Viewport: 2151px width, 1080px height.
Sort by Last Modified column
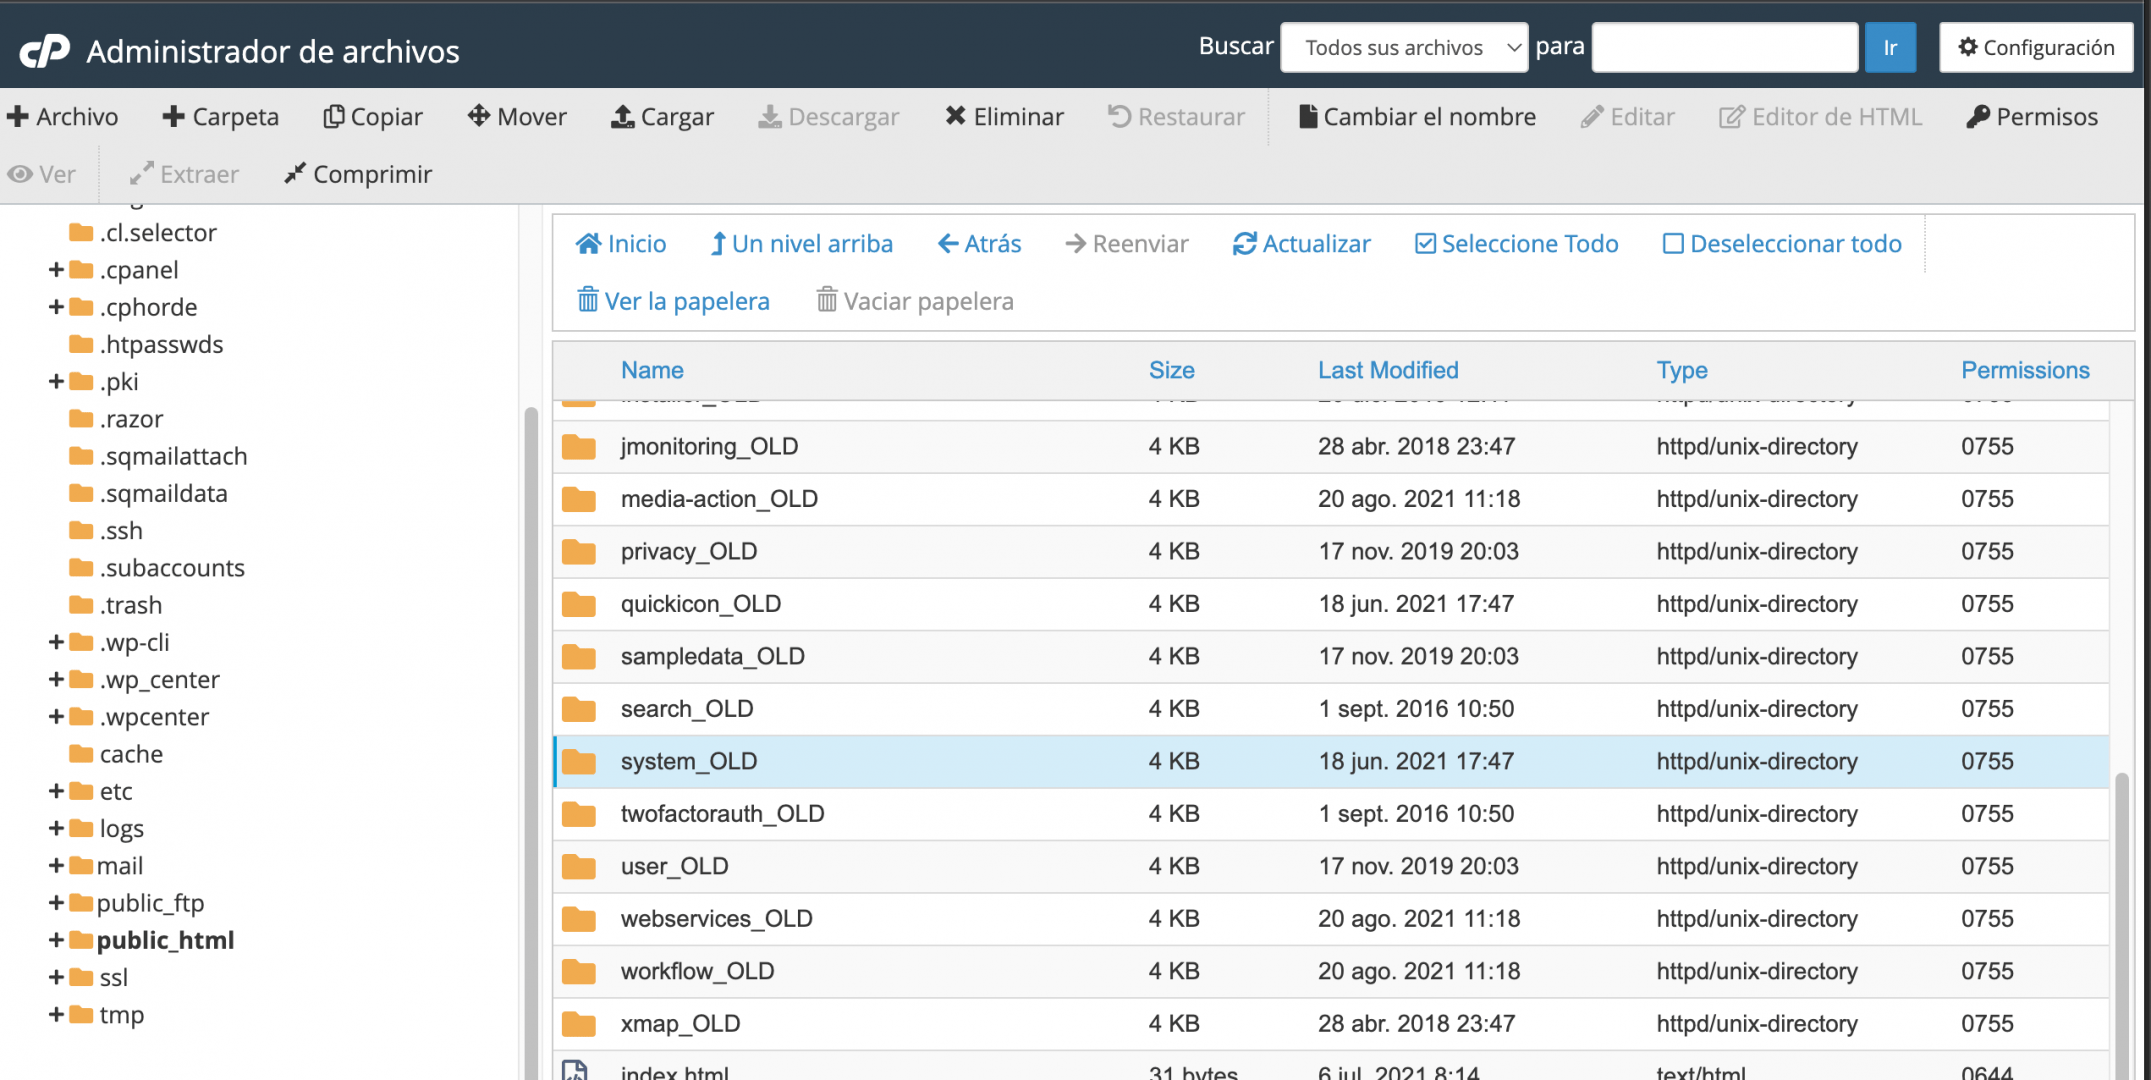click(1388, 370)
